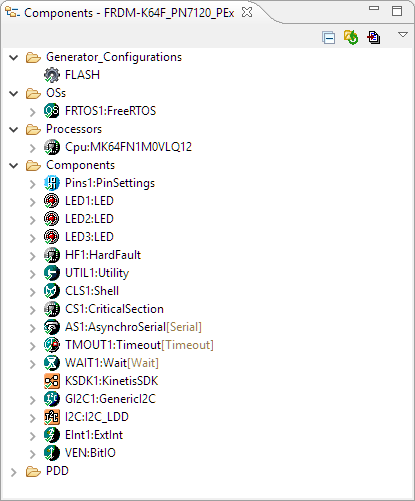The image size is (415, 501).
Task: Close the Components view tab
Action: coord(247,12)
